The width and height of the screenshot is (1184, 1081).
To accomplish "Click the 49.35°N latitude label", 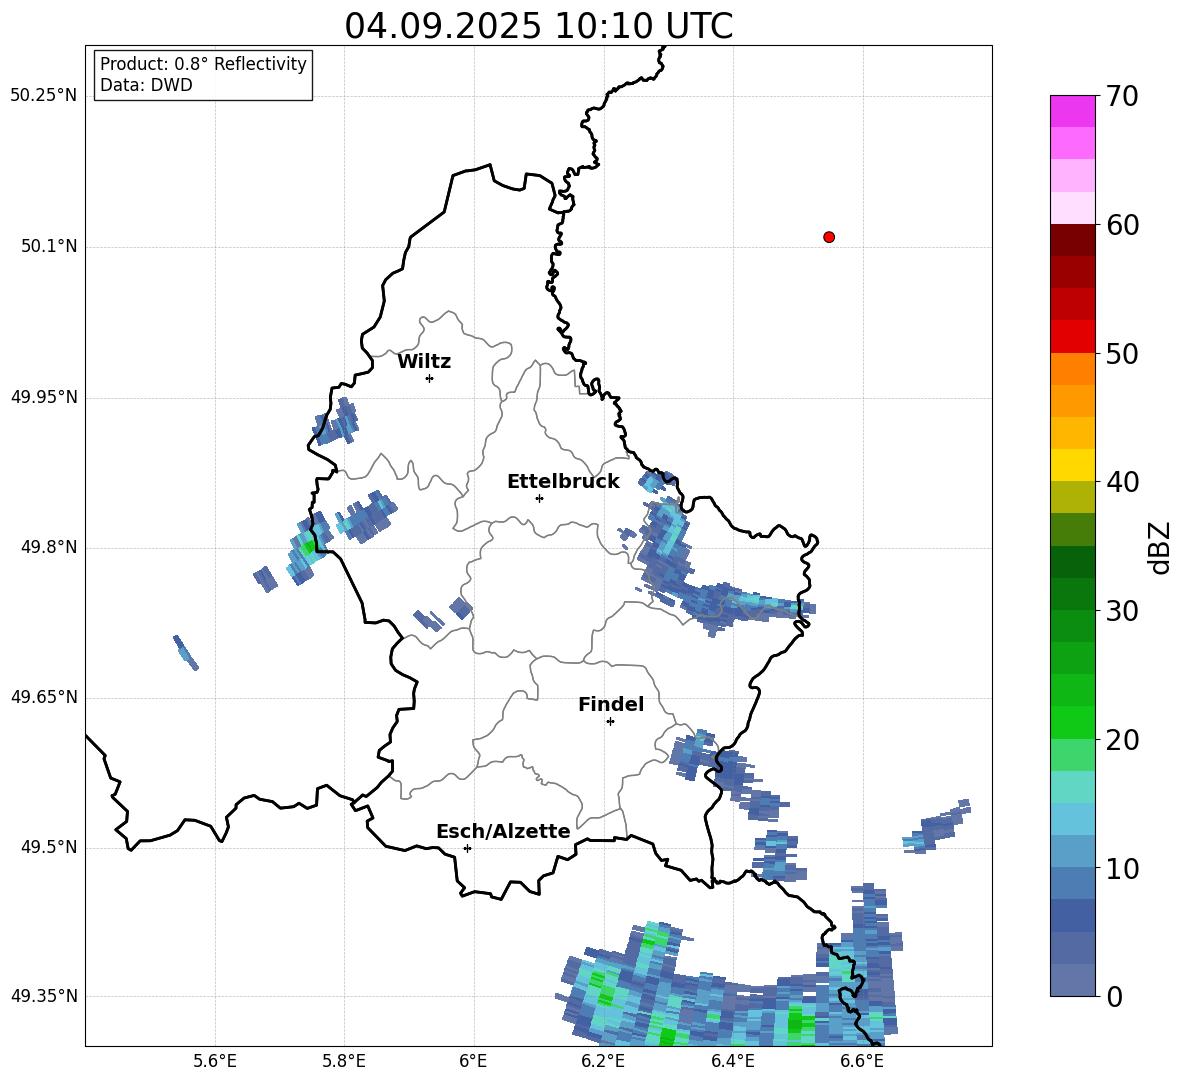I will click(44, 996).
